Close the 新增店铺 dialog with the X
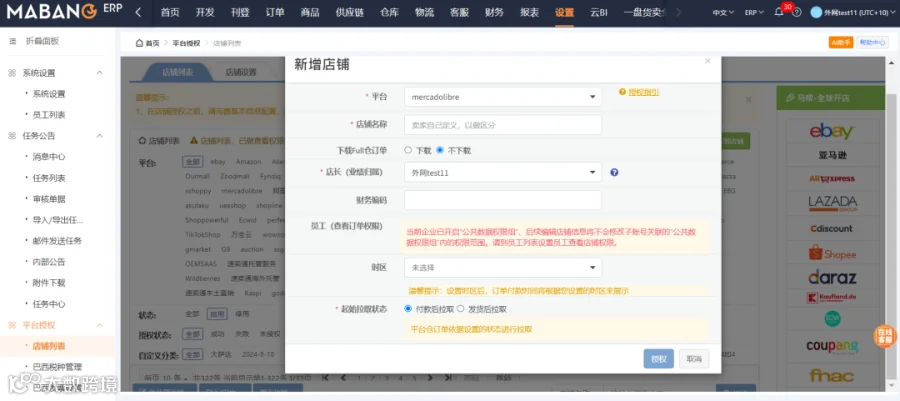 [707, 61]
